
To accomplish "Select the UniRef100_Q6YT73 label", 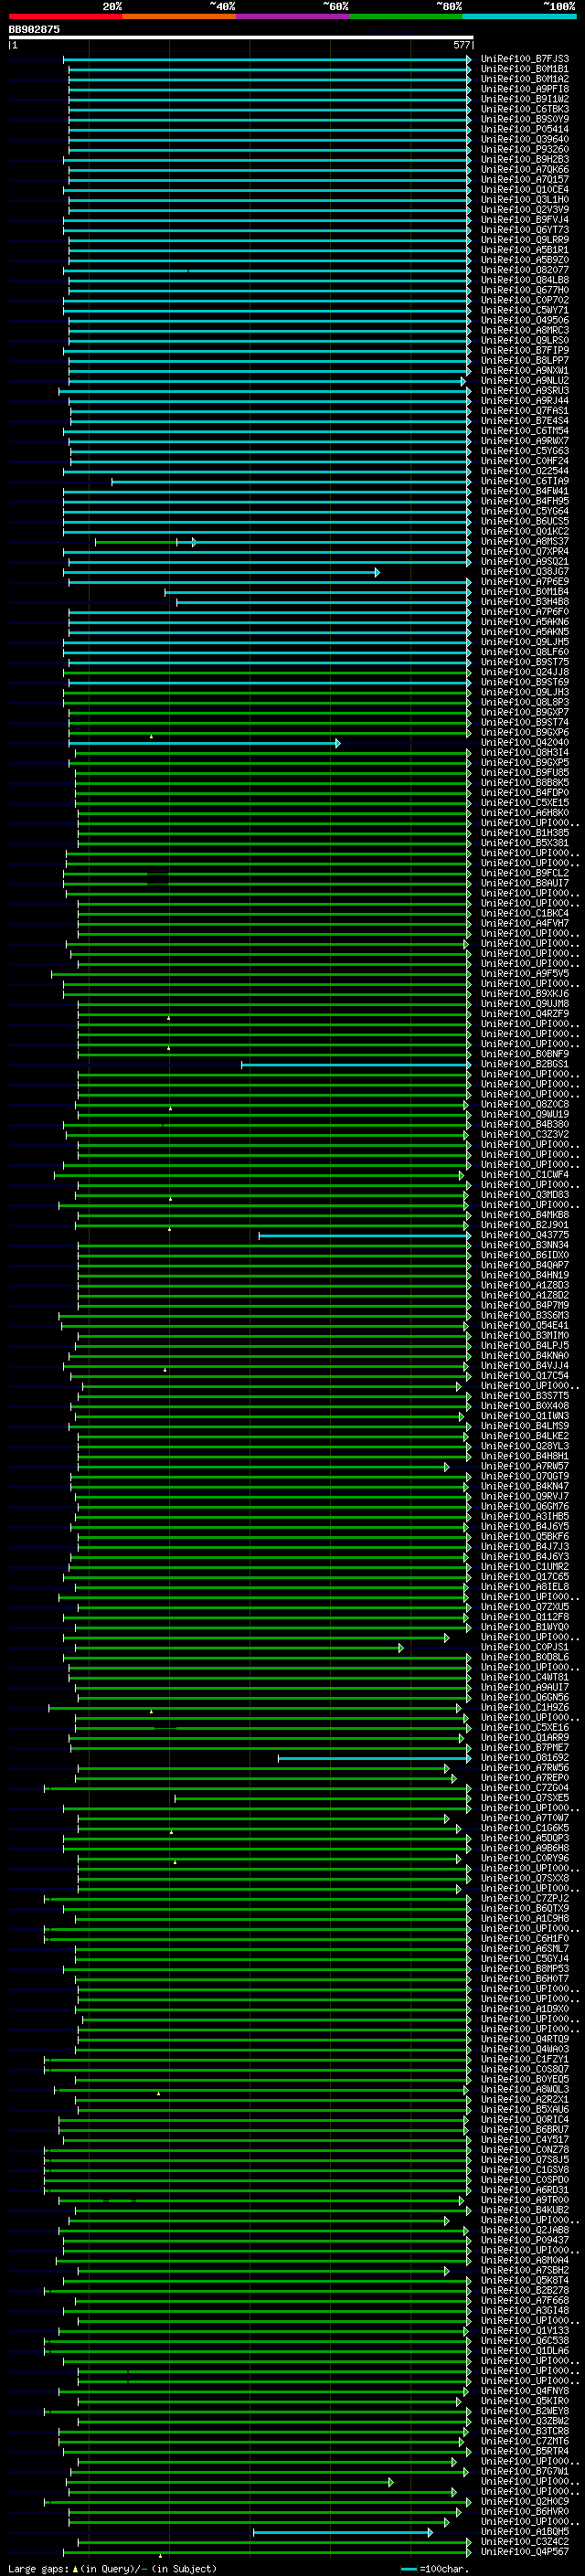I will coord(524,230).
